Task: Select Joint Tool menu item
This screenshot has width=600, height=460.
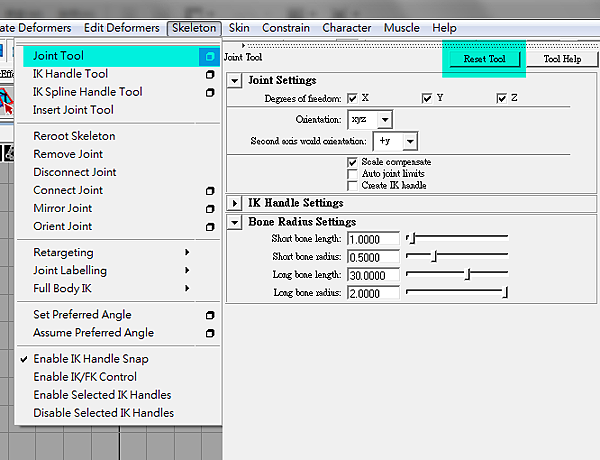Action: [x=111, y=56]
